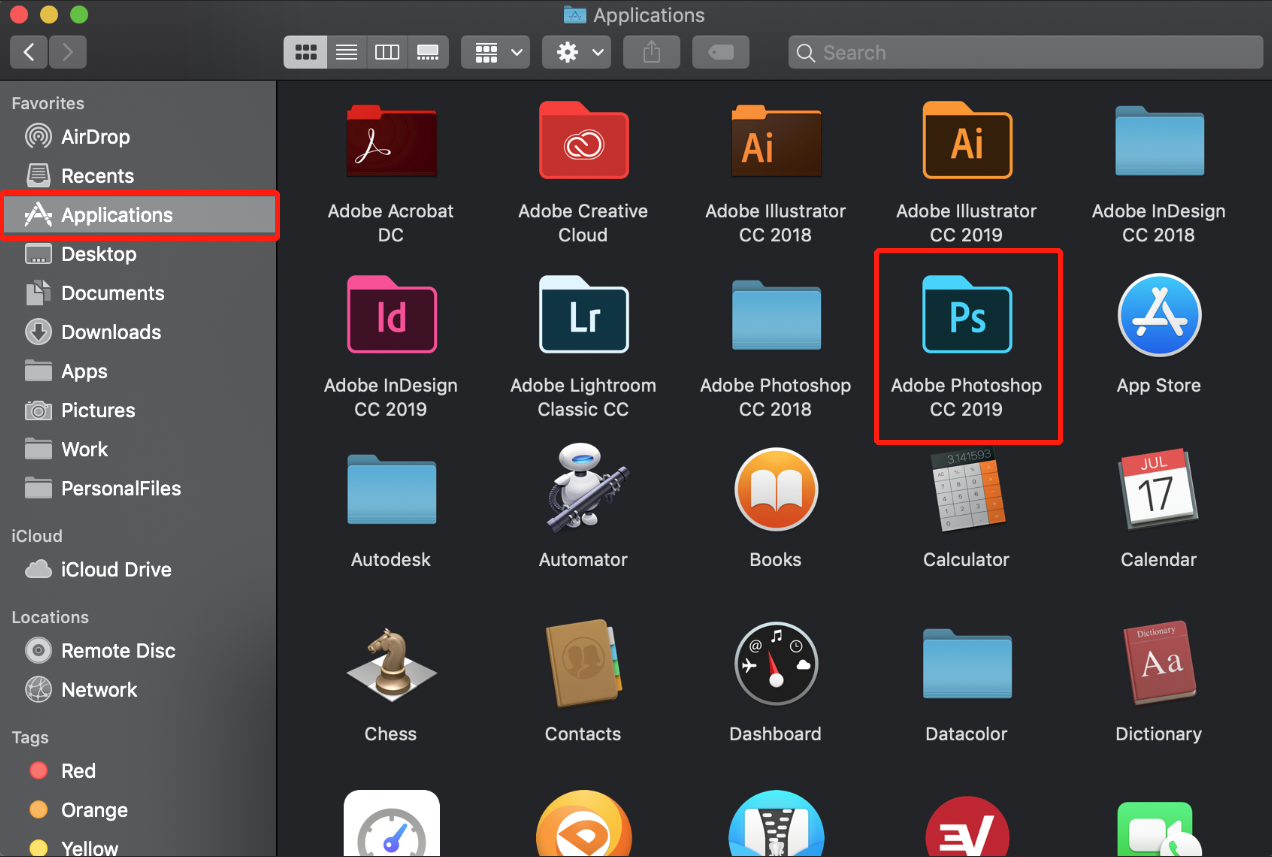Filter by the Yellow tag
Screen dimensions: 1272x857
[x=138, y=846]
